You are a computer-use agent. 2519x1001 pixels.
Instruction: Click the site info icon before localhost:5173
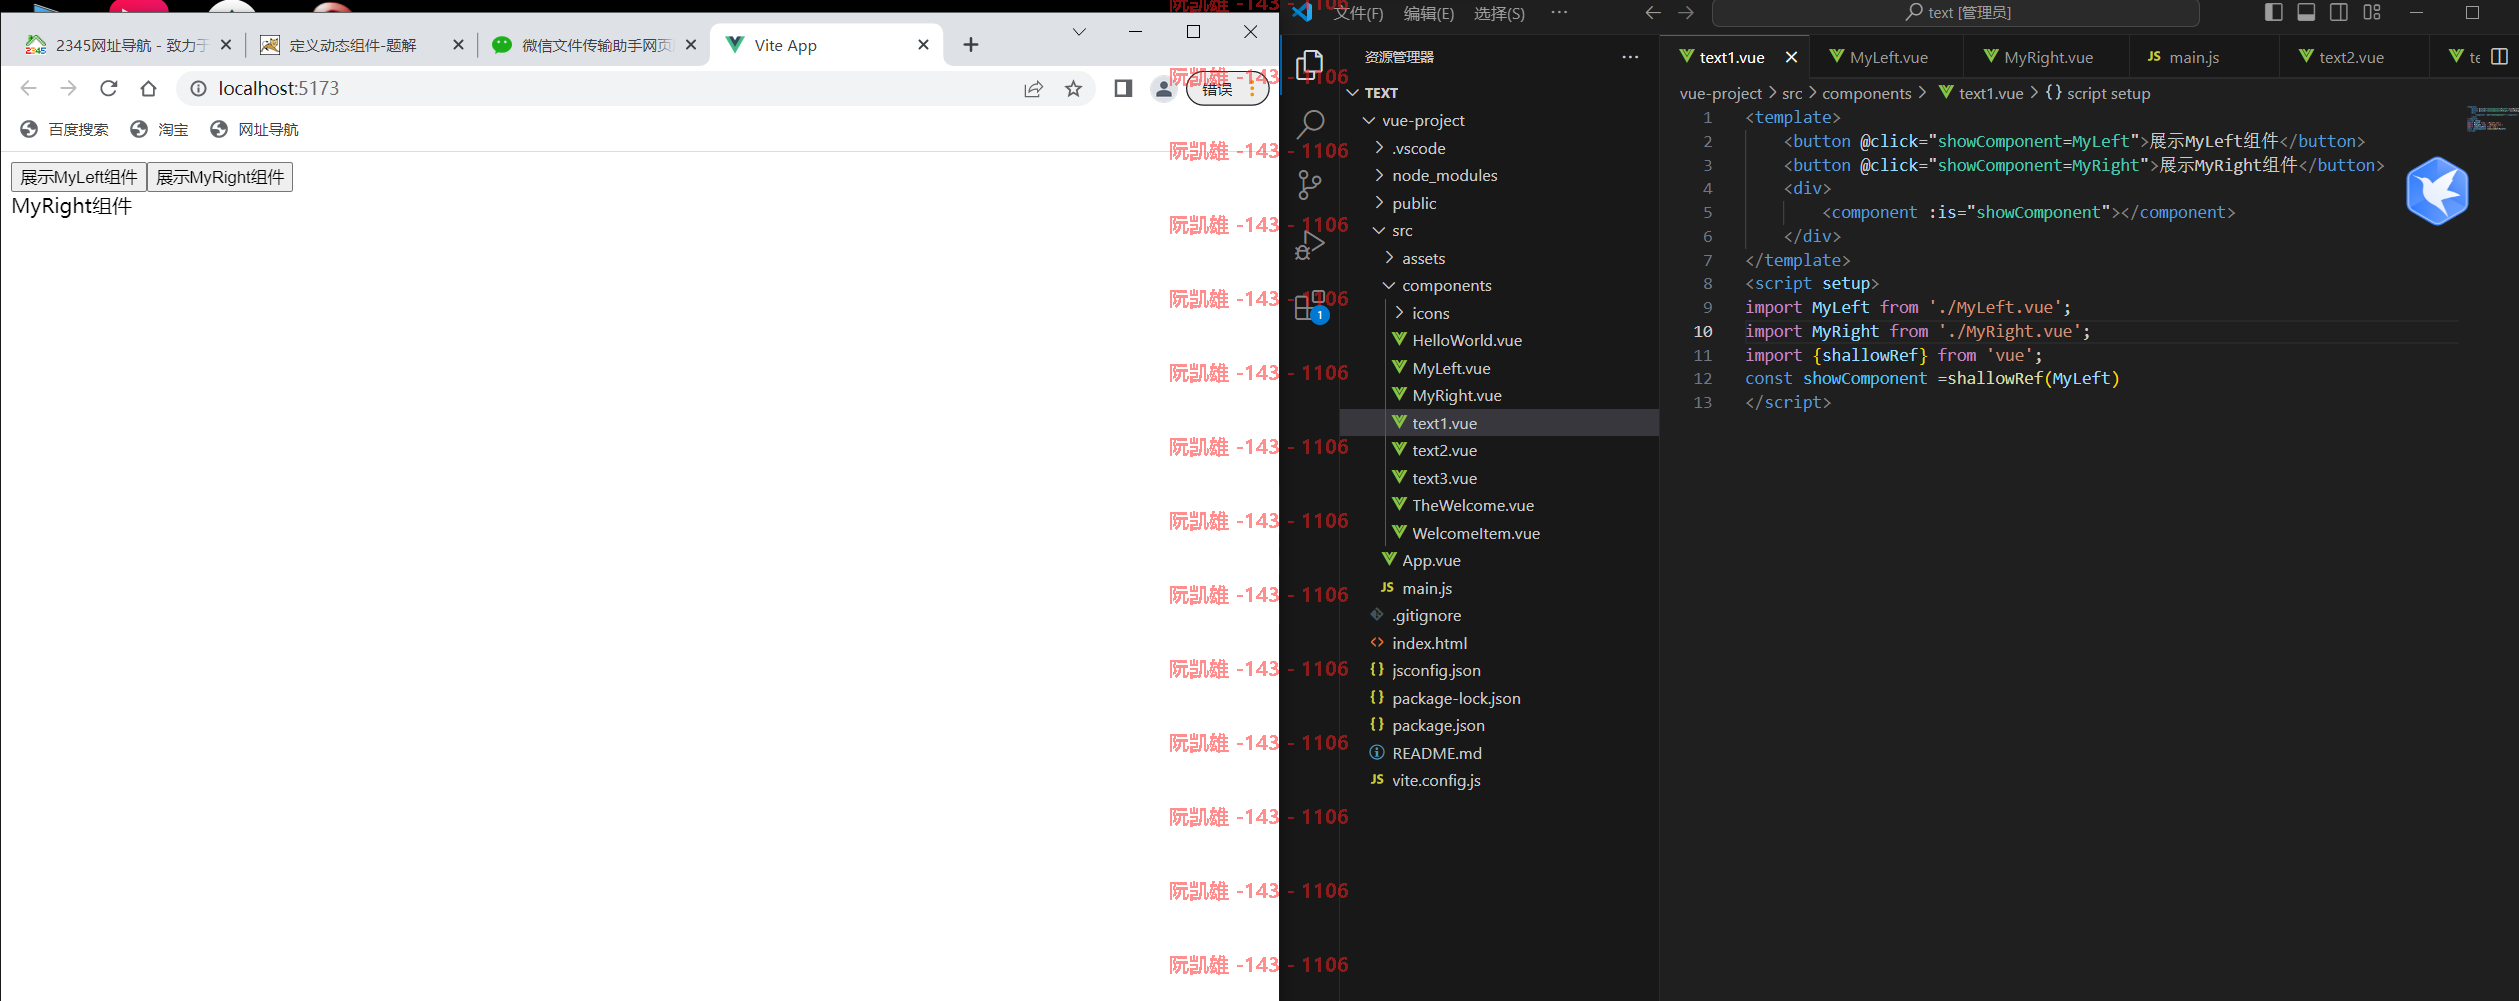[198, 88]
